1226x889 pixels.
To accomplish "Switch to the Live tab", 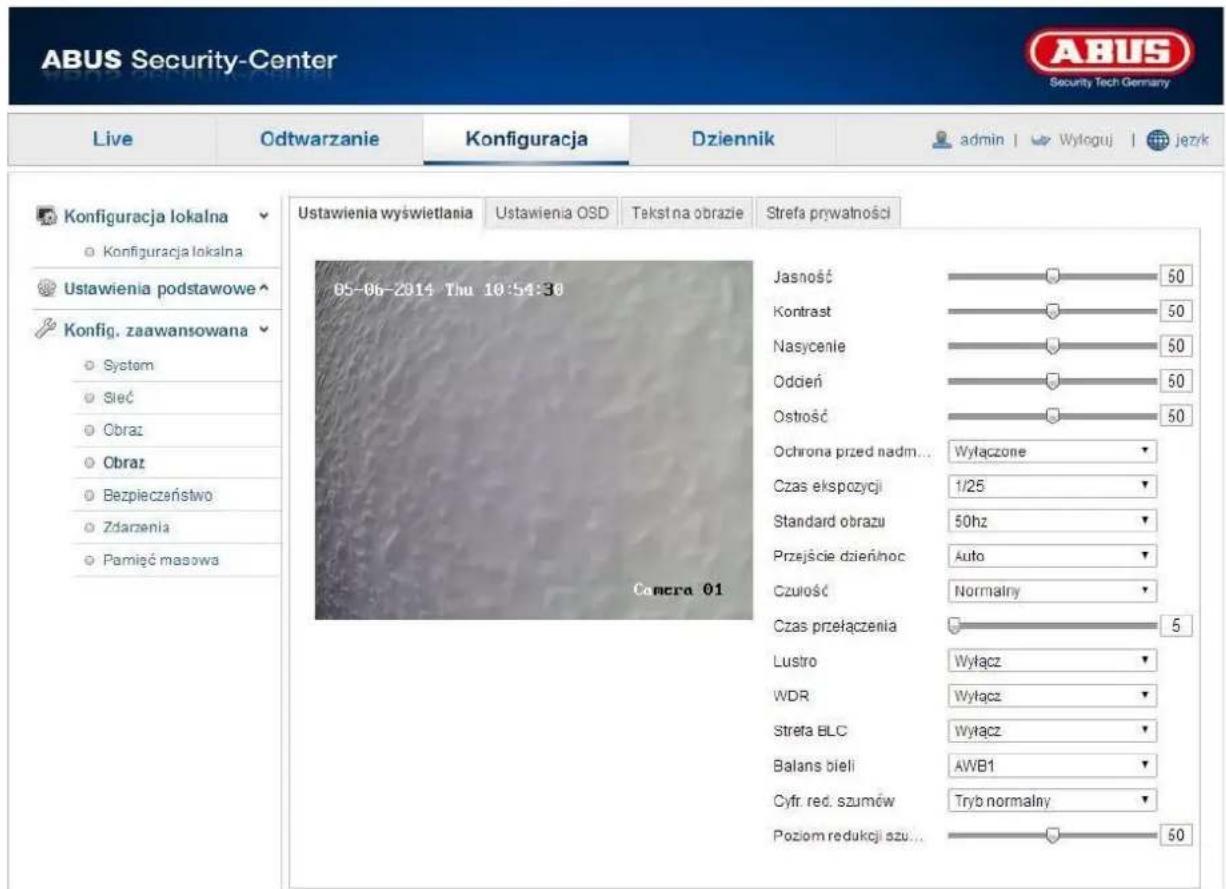I will tap(113, 139).
